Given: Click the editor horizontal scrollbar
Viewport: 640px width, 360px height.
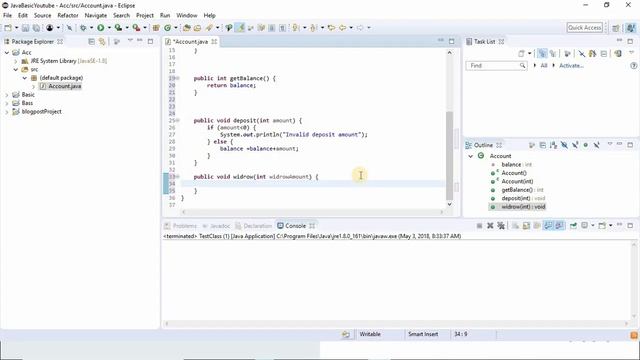Looking at the screenshot, I should coord(313,212).
